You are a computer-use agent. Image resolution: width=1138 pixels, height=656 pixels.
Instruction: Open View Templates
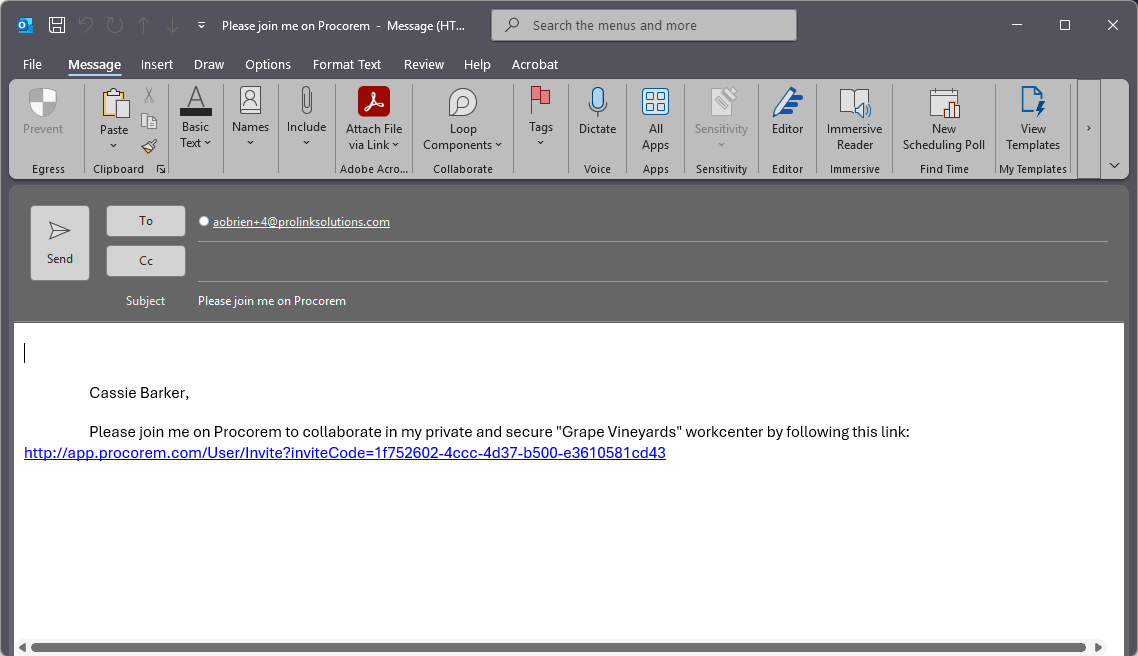pos(1032,103)
